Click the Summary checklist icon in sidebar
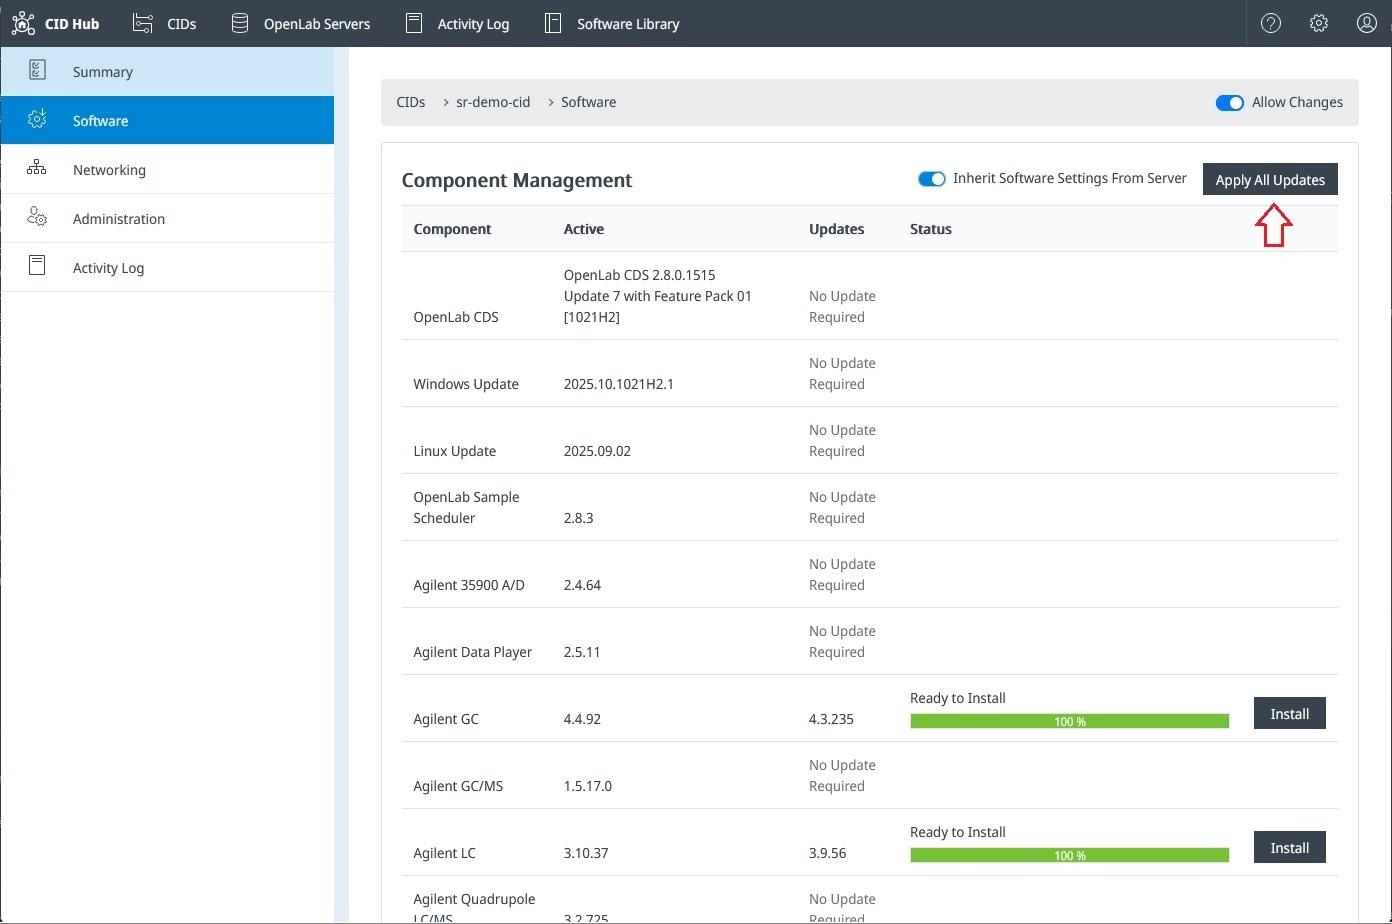This screenshot has width=1392, height=924. [37, 71]
